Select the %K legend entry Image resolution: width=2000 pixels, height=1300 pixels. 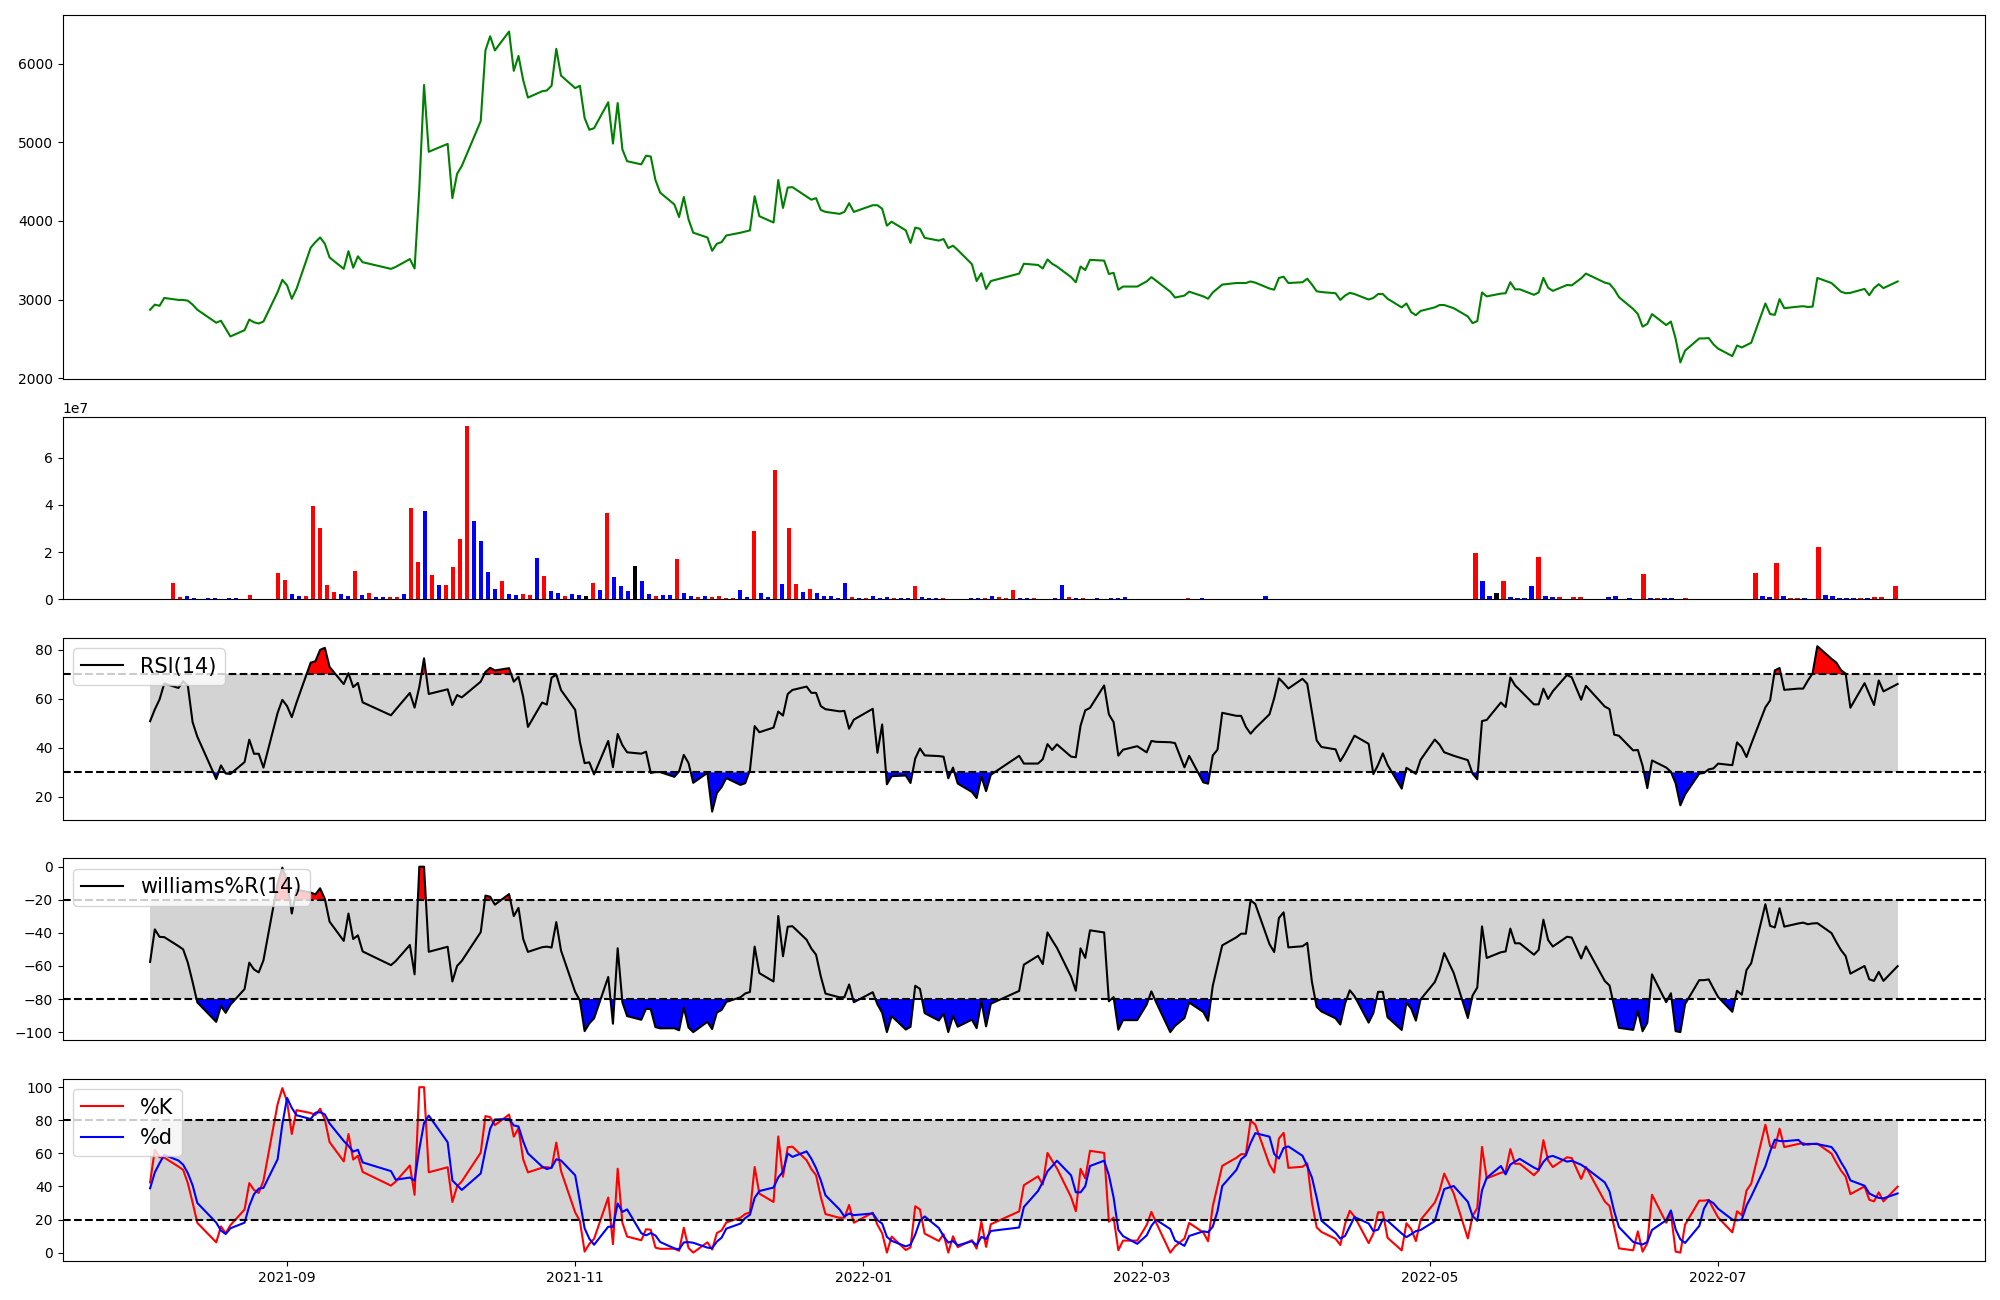[156, 1107]
